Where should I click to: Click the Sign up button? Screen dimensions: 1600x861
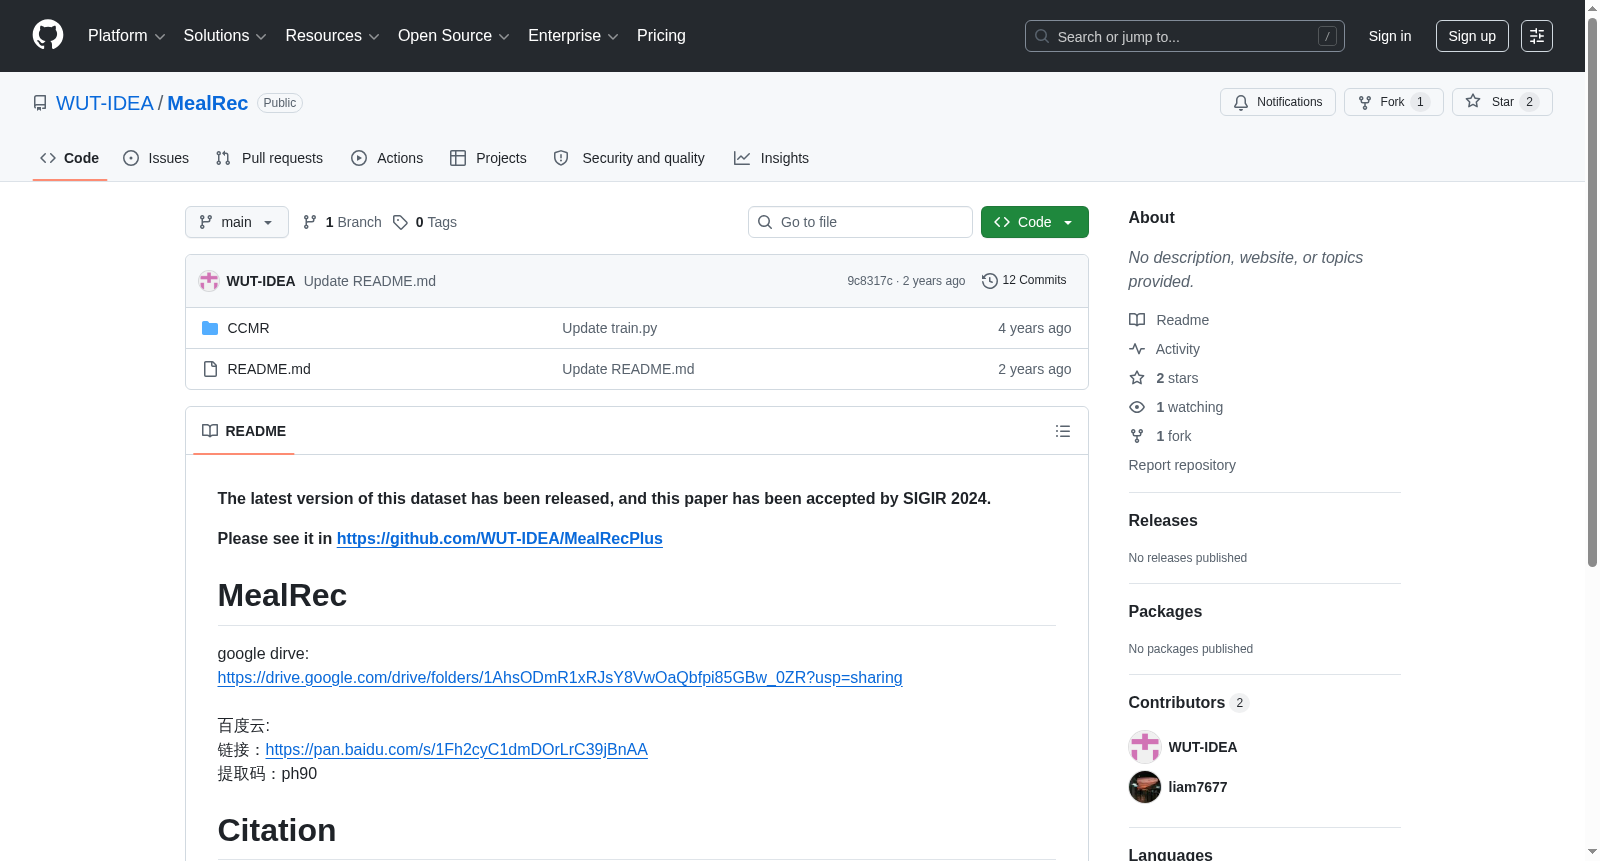(x=1472, y=36)
